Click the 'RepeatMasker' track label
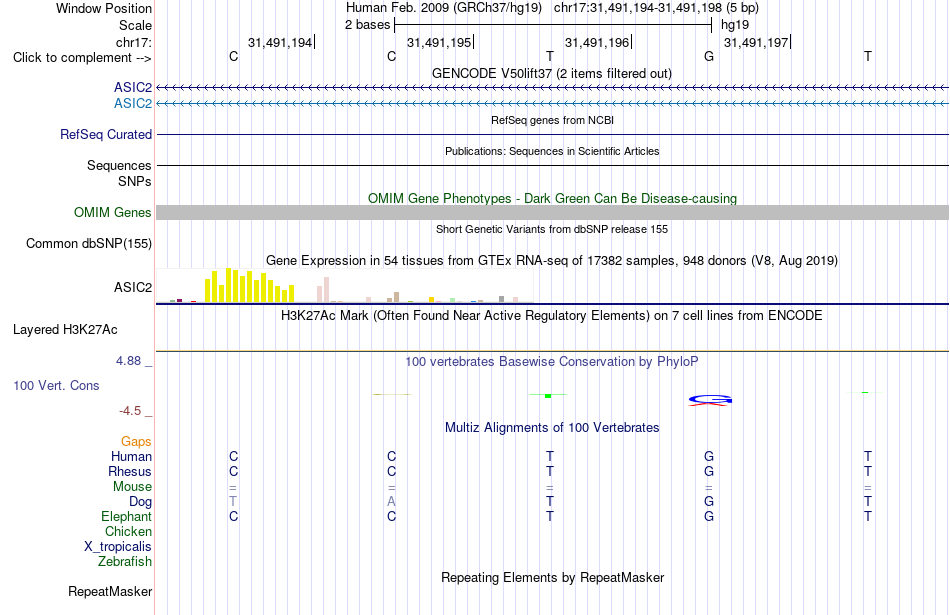This screenshot has width=950, height=615. 110,591
